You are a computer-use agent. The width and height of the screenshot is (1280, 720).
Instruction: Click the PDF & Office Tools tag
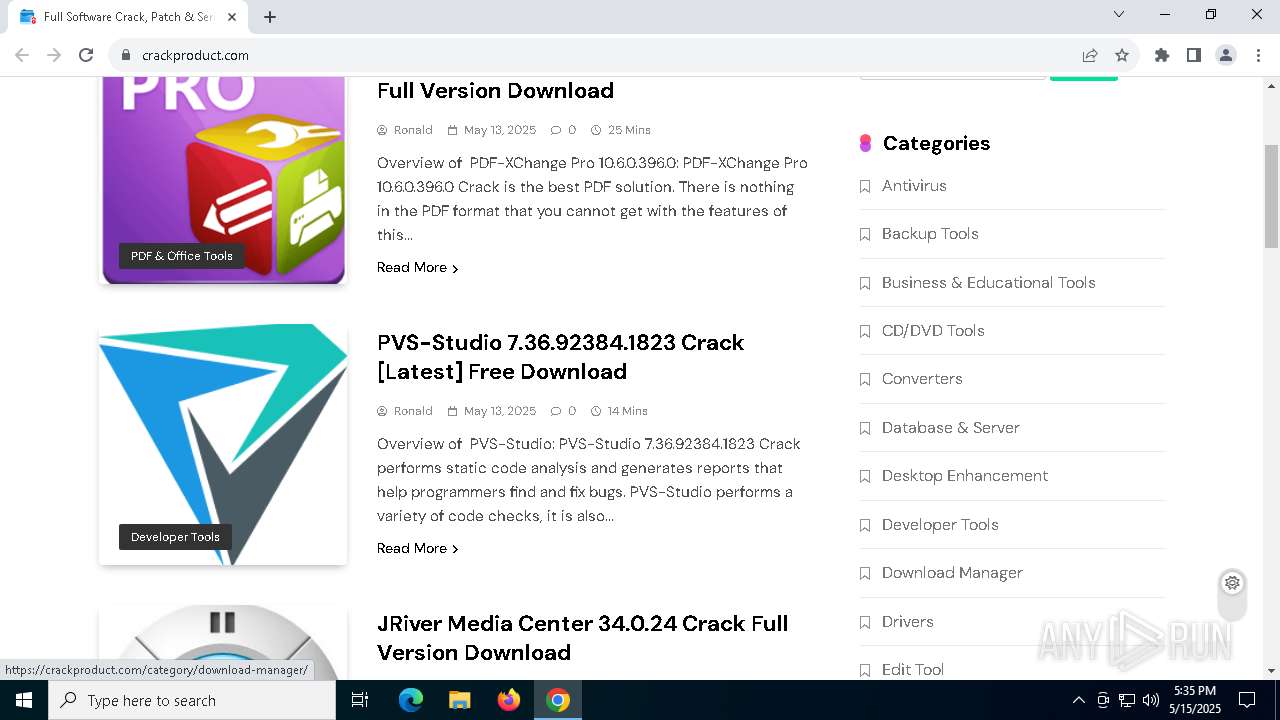[182, 256]
